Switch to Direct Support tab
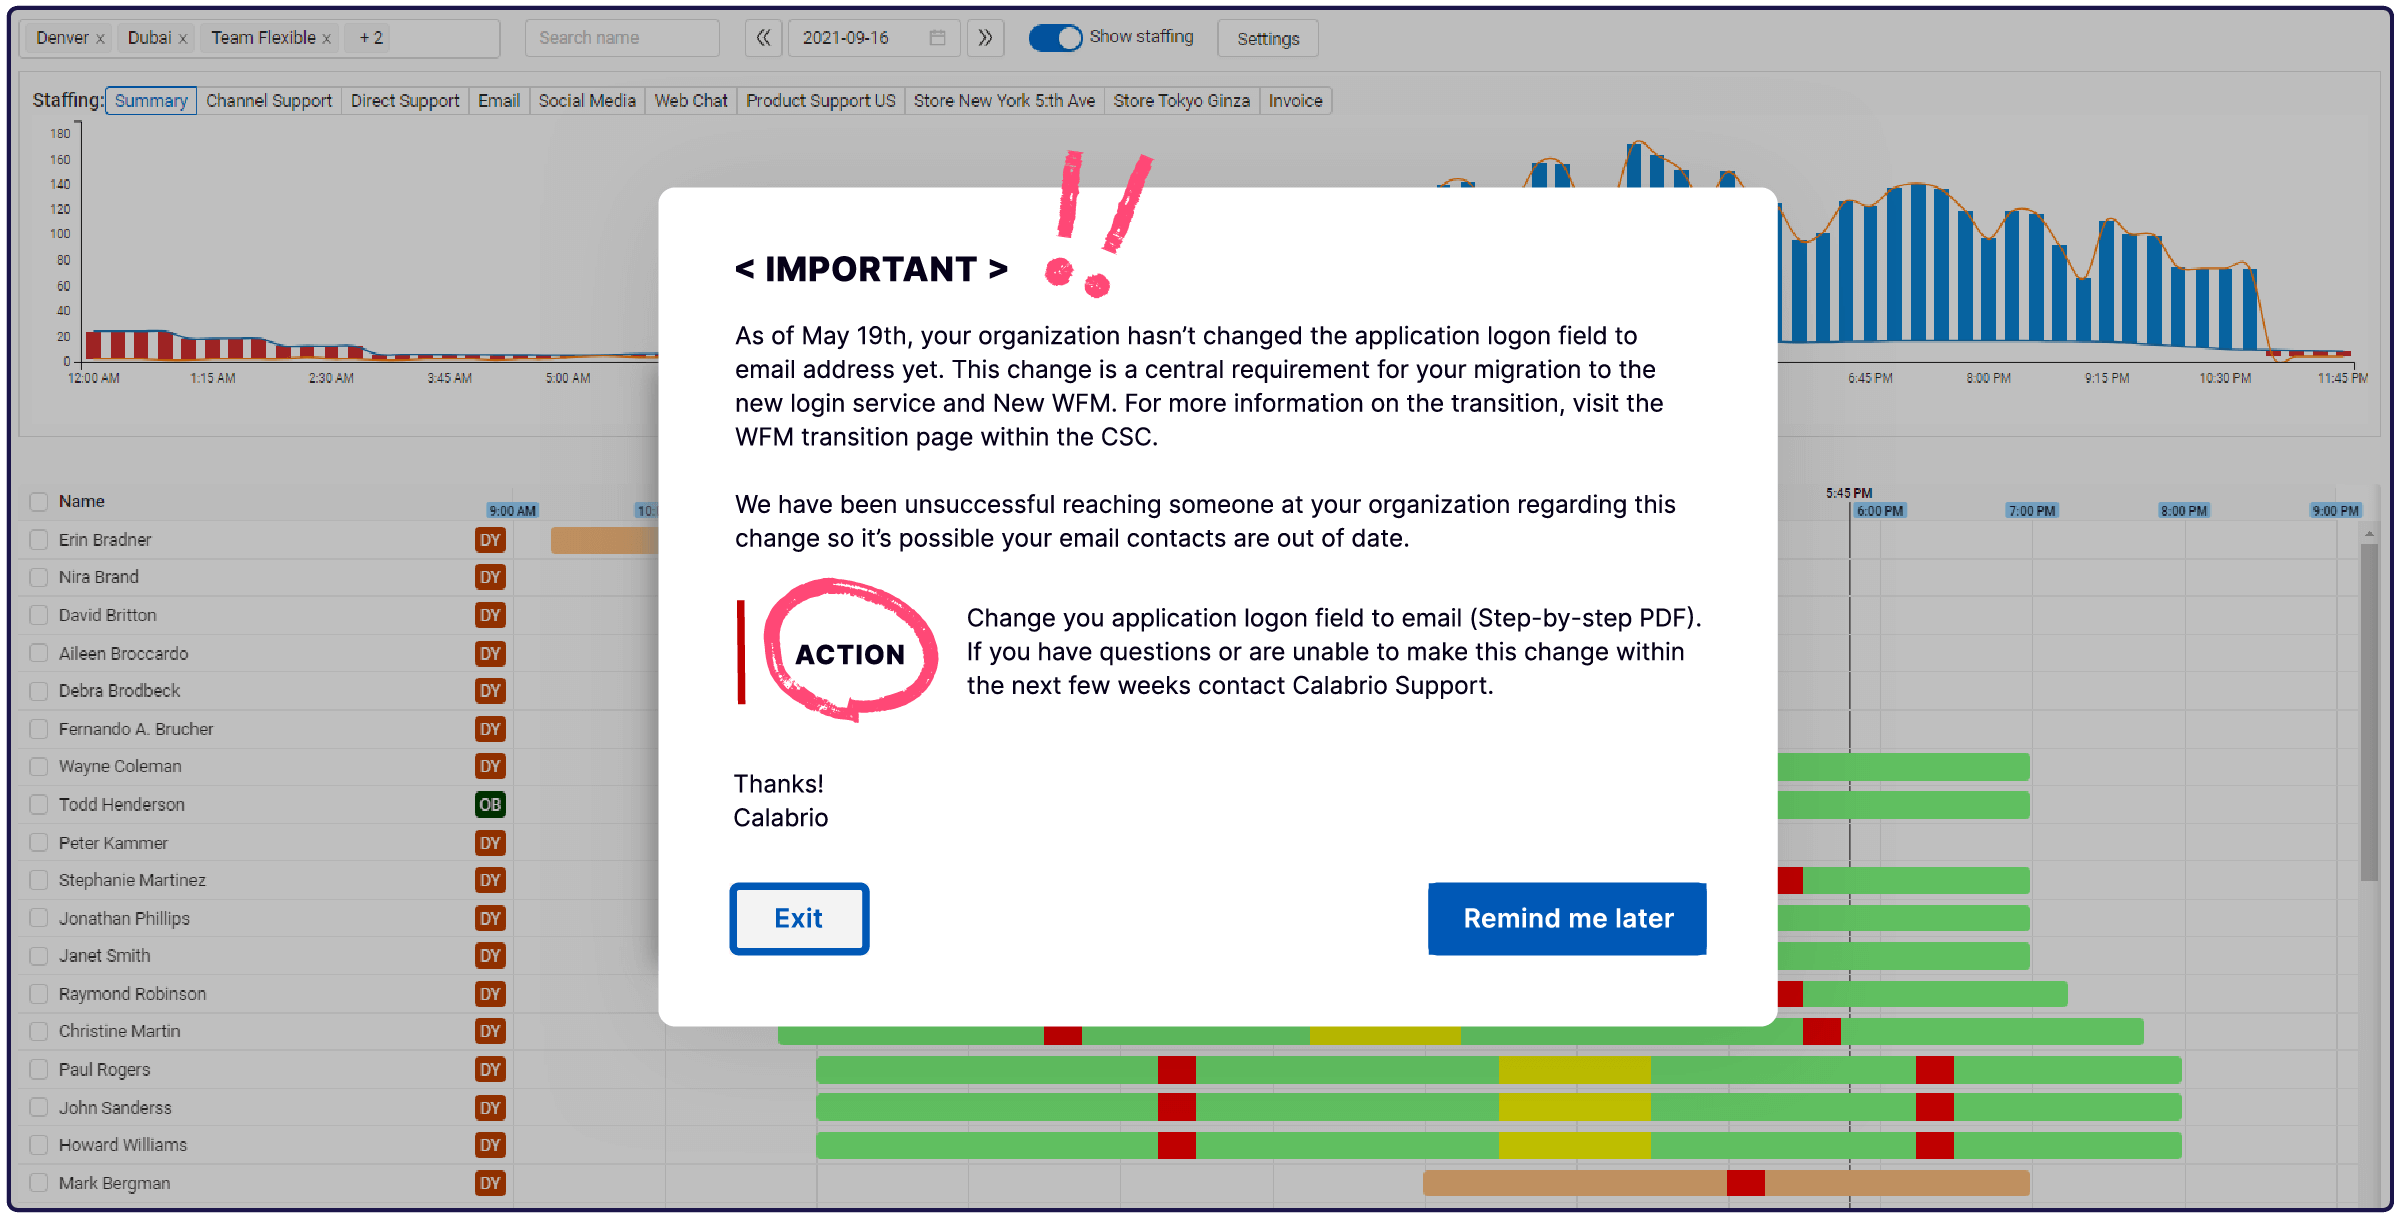 point(405,101)
